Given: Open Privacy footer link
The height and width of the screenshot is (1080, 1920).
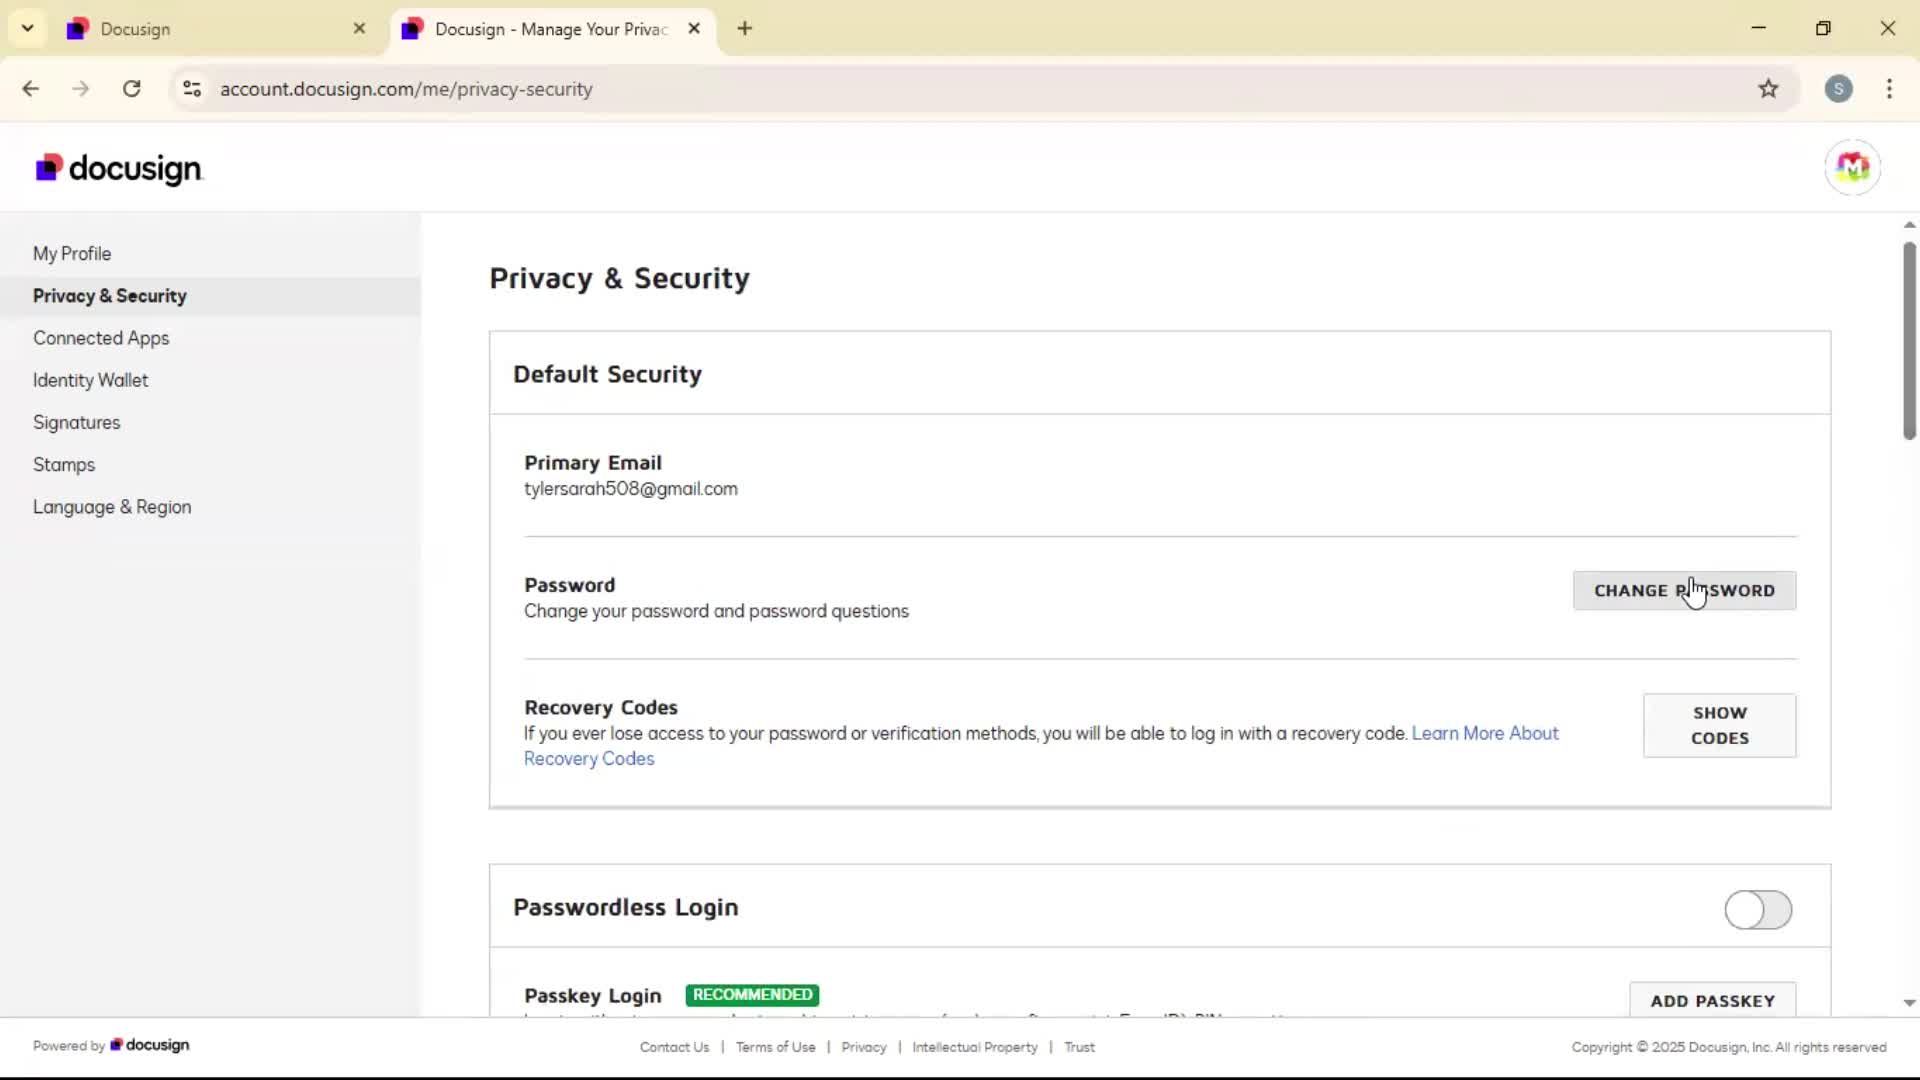Looking at the screenshot, I should (x=864, y=1047).
